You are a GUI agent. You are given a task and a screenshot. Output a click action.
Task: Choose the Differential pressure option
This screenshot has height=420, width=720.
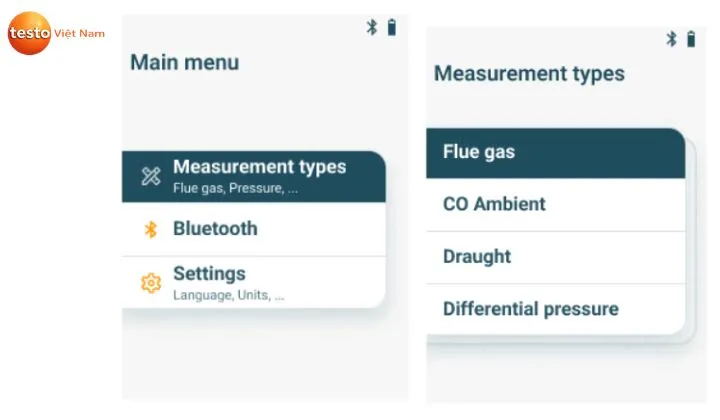click(x=530, y=309)
